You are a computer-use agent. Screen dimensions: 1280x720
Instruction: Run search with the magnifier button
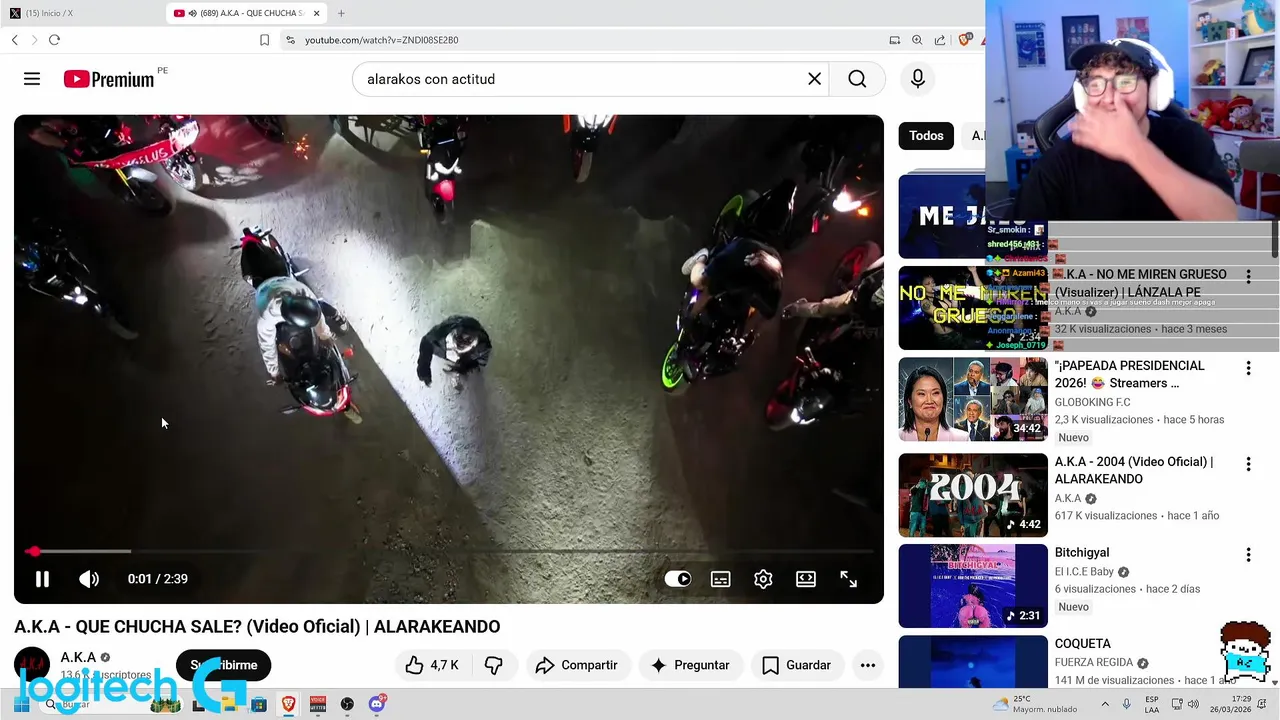[x=857, y=79]
